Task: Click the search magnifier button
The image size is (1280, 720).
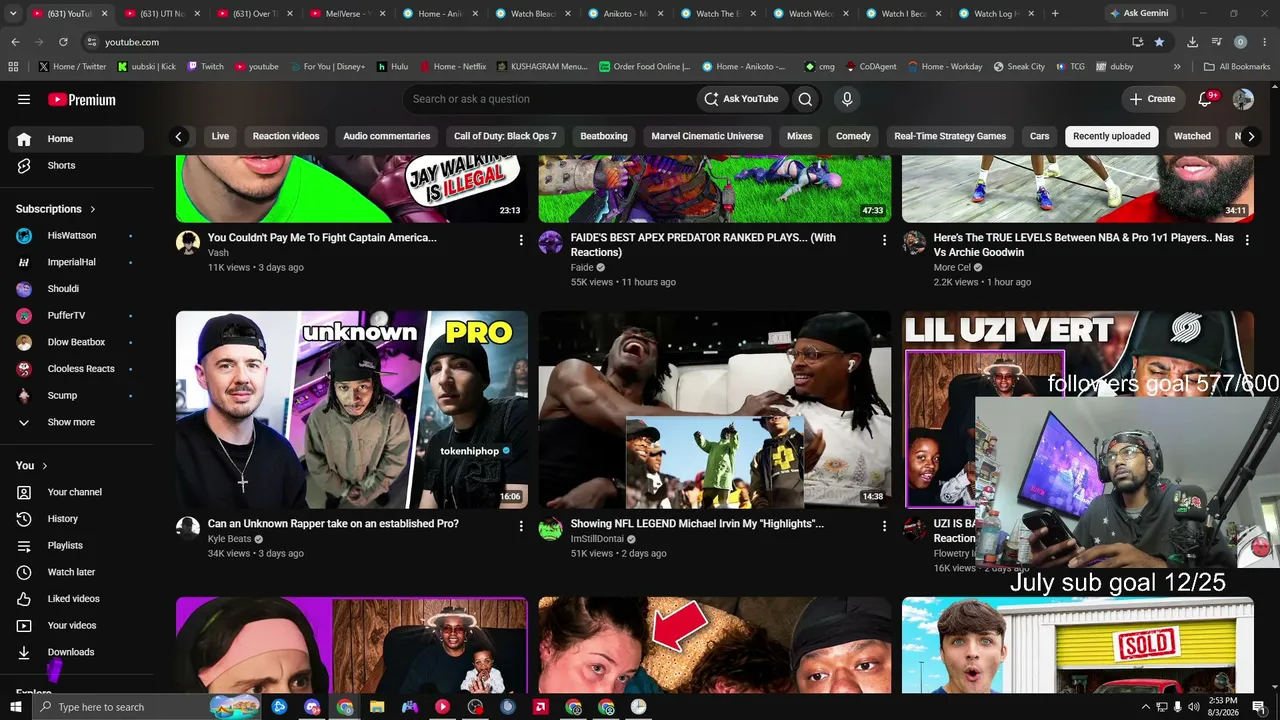Action: pyautogui.click(x=805, y=99)
